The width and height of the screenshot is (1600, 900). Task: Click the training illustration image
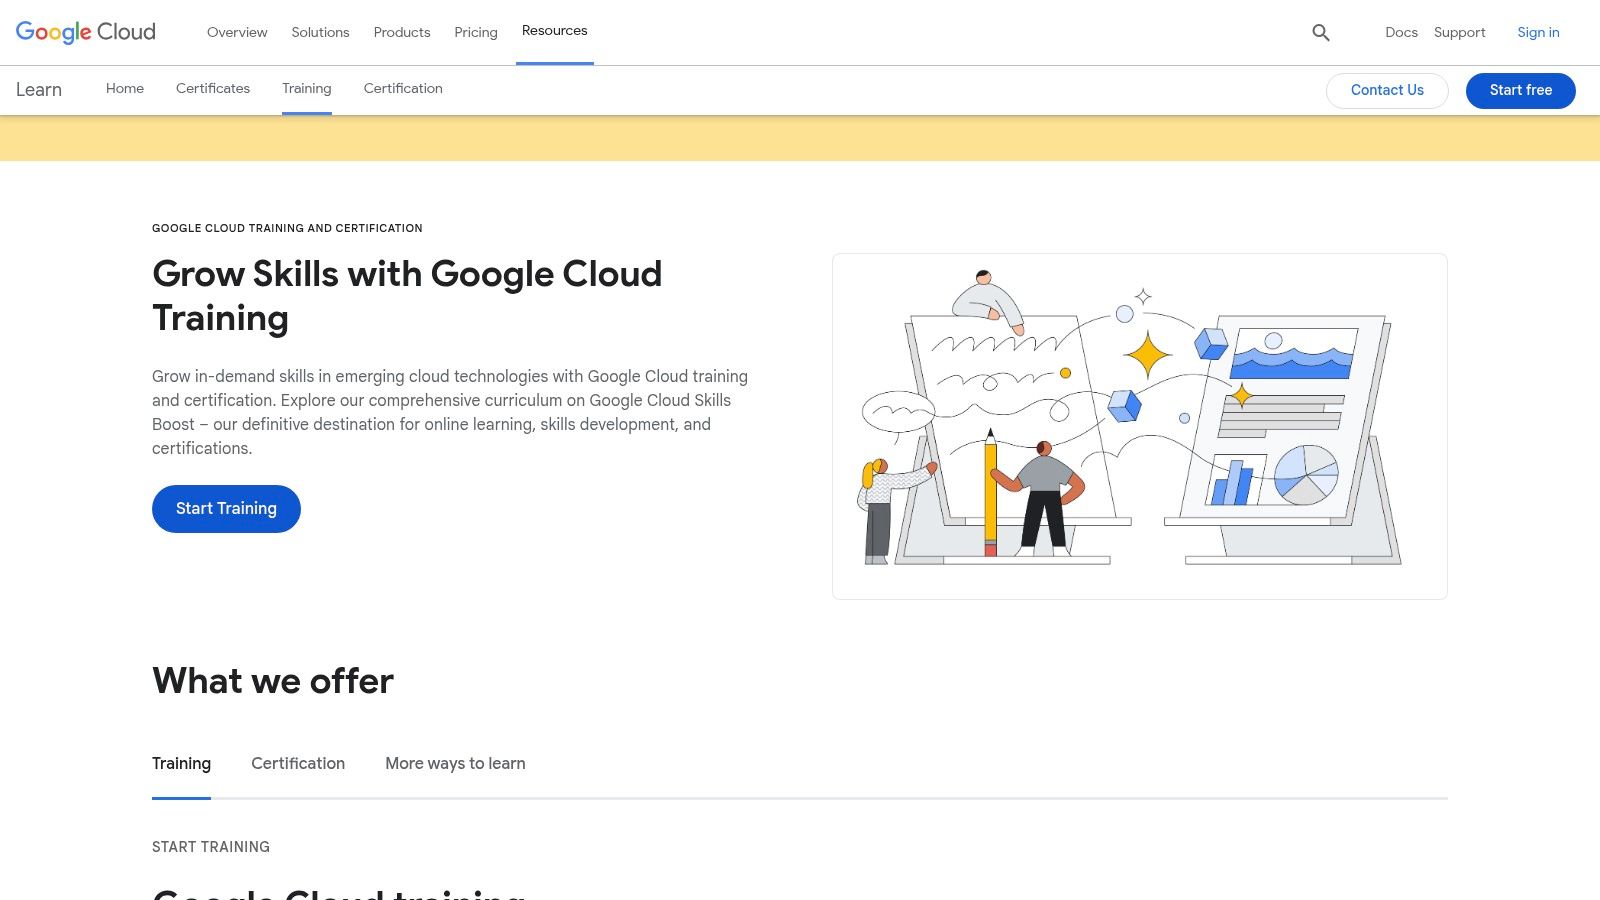[x=1139, y=426]
